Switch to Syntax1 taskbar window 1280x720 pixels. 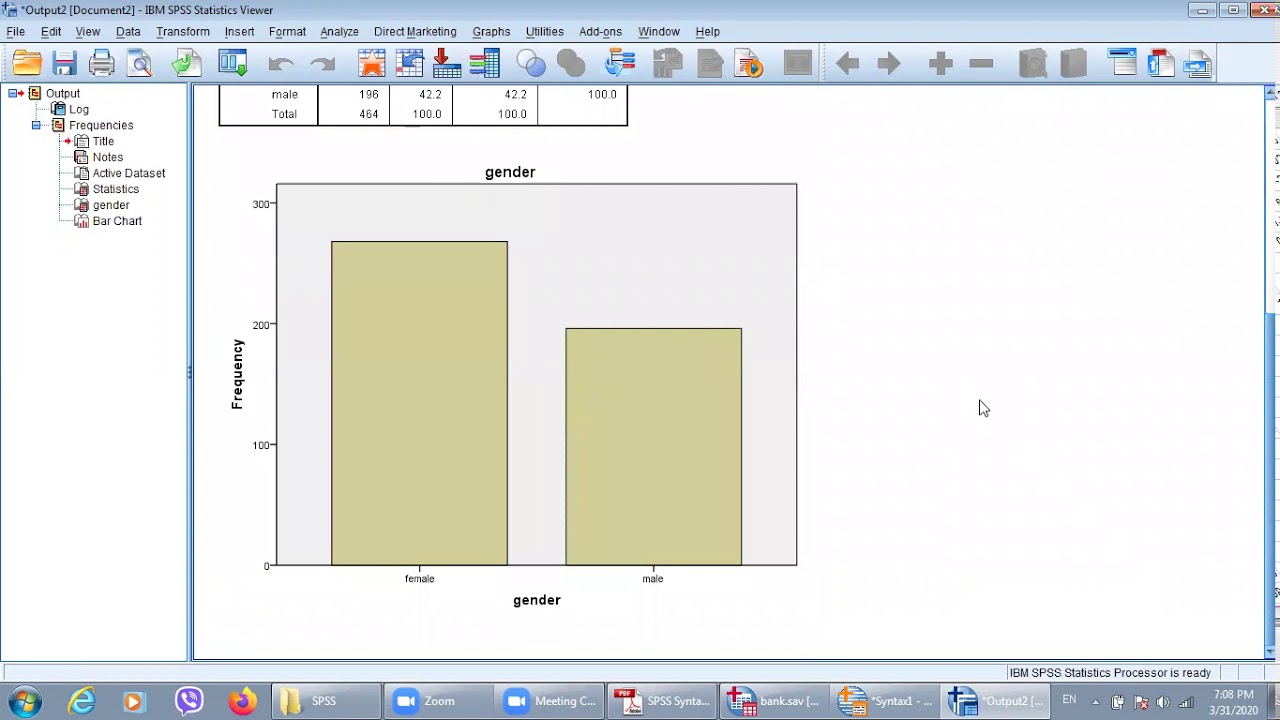coord(885,701)
